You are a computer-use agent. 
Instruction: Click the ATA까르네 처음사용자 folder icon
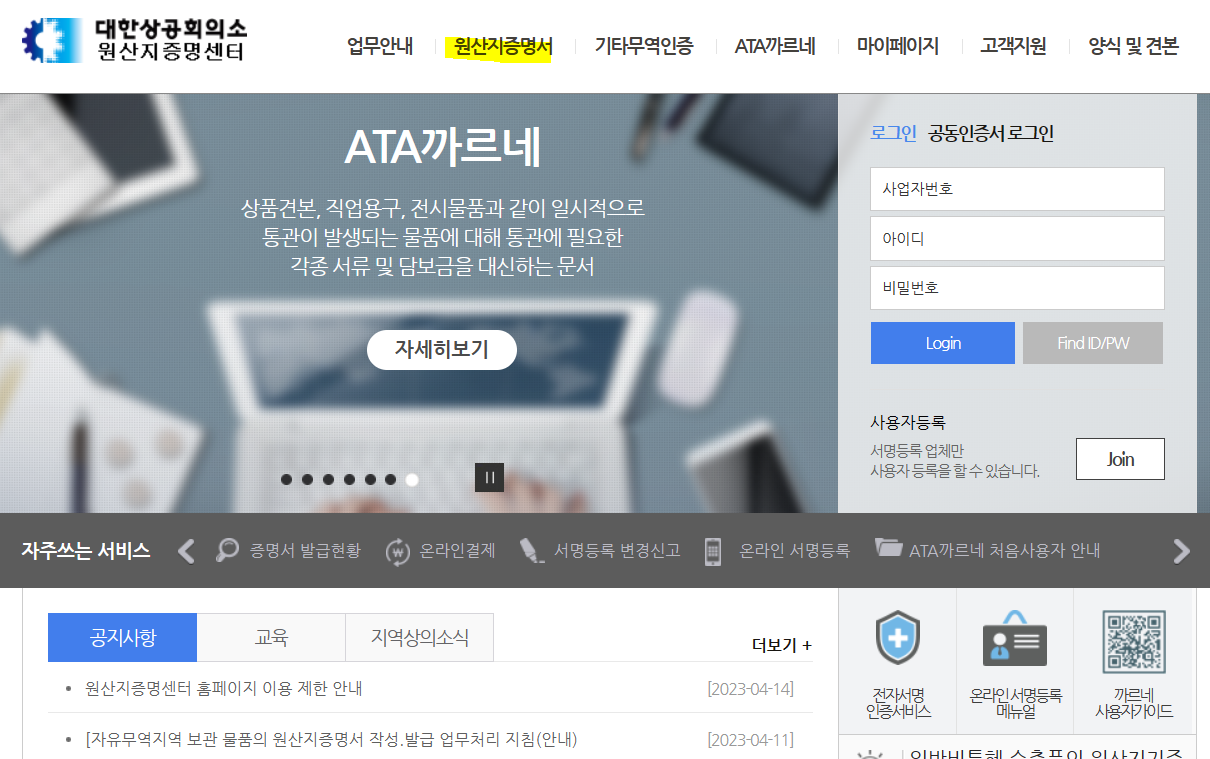click(x=888, y=547)
